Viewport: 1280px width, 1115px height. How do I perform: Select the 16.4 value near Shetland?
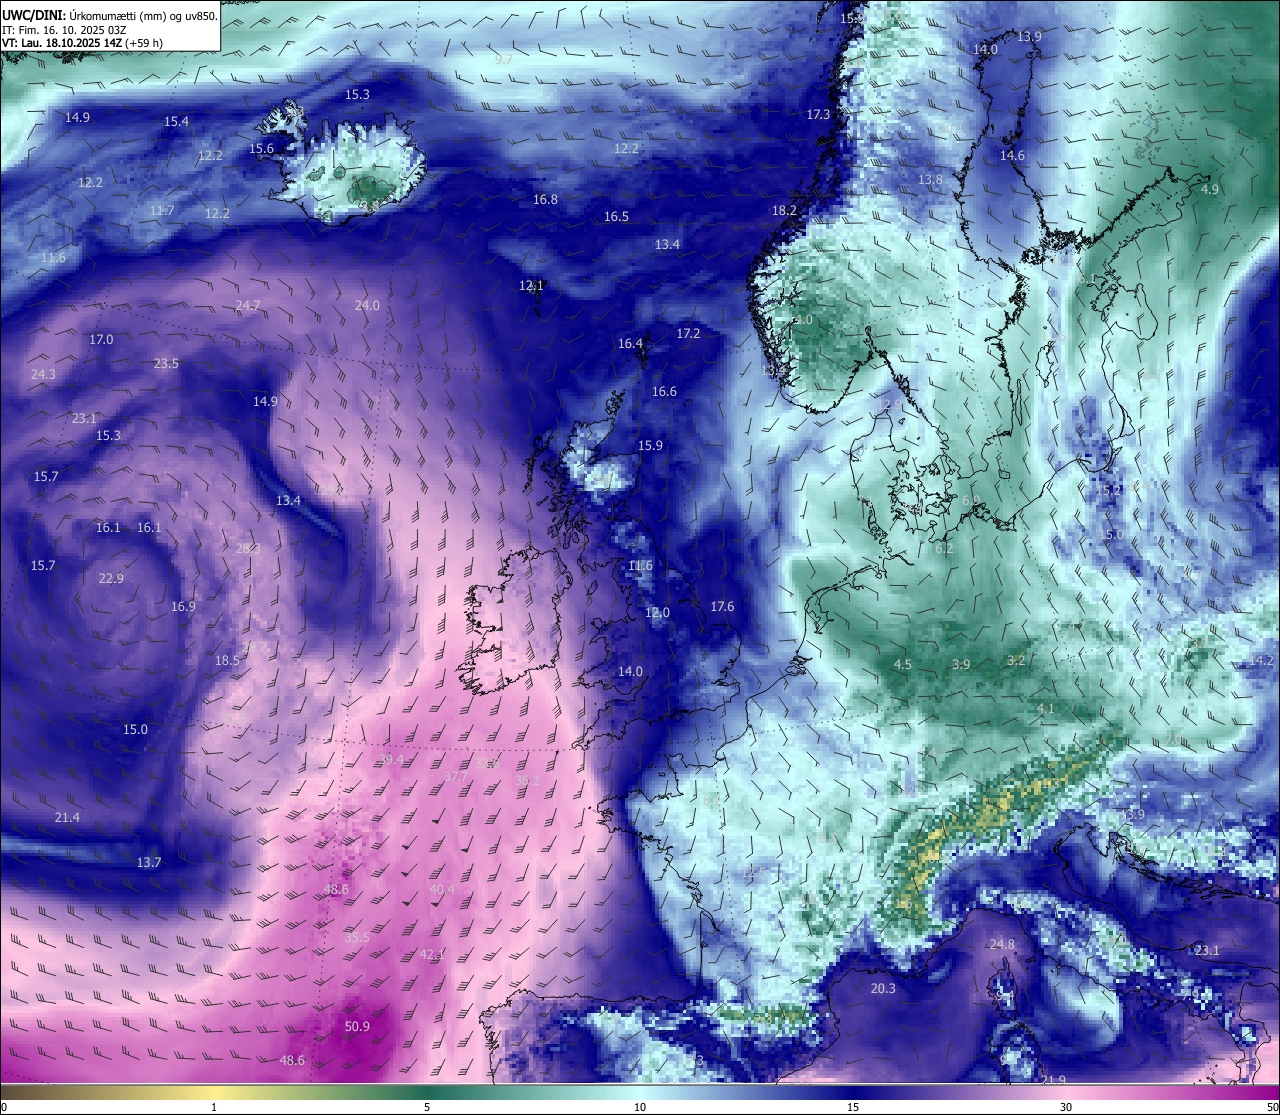click(x=630, y=343)
